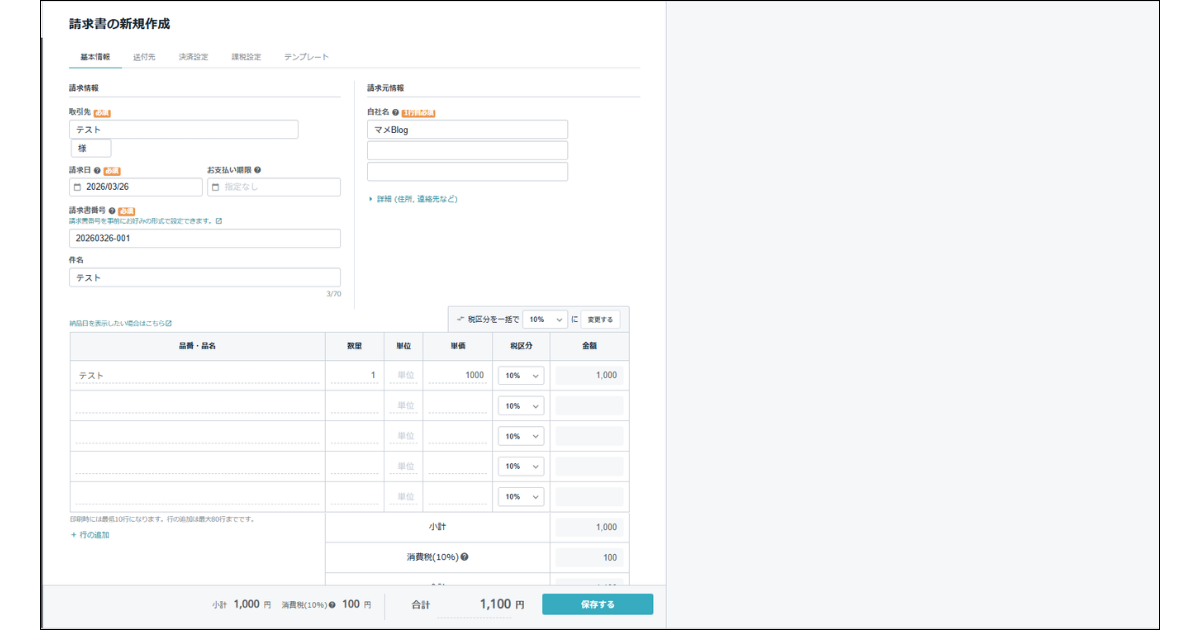Click the help icon beside お支払い期限
Screen dimensions: 1200x630
[258, 171]
